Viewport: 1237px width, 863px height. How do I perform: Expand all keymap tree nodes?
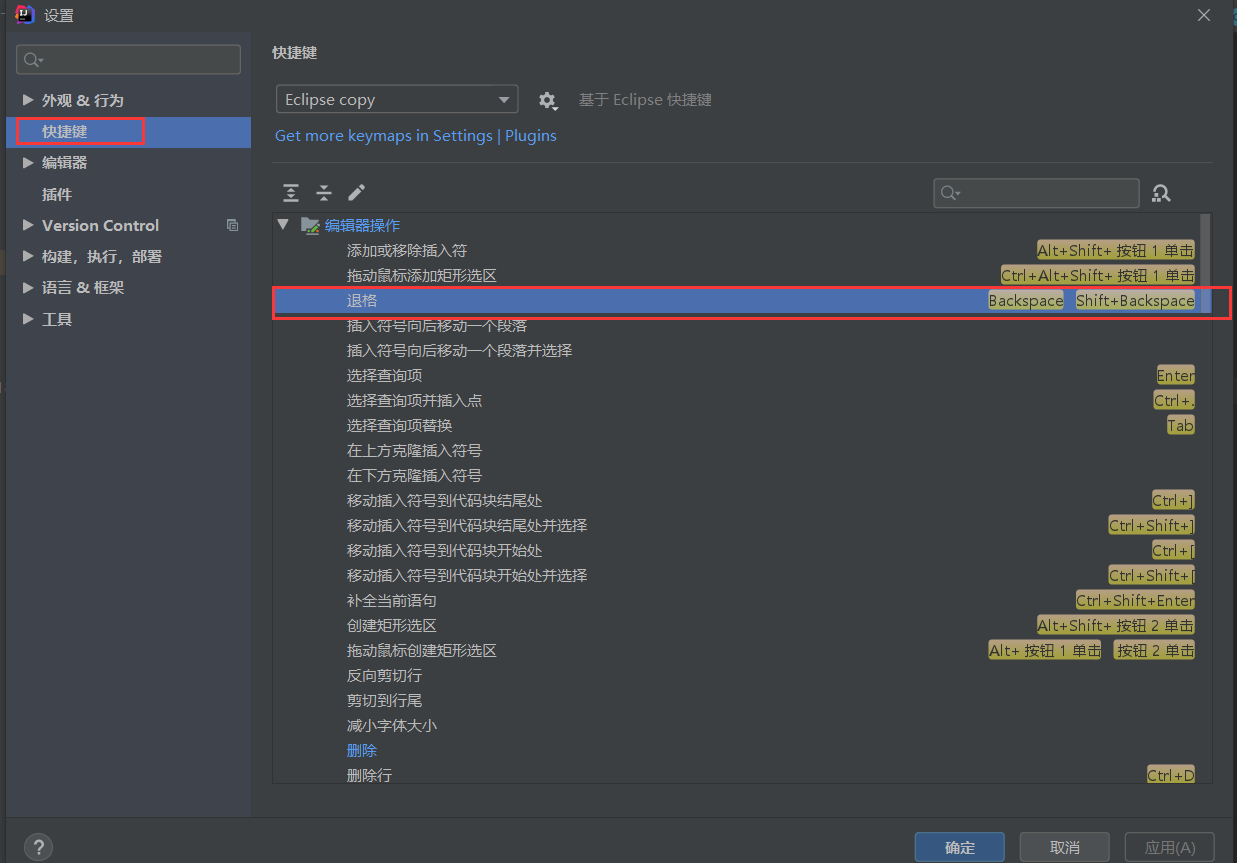pos(290,192)
